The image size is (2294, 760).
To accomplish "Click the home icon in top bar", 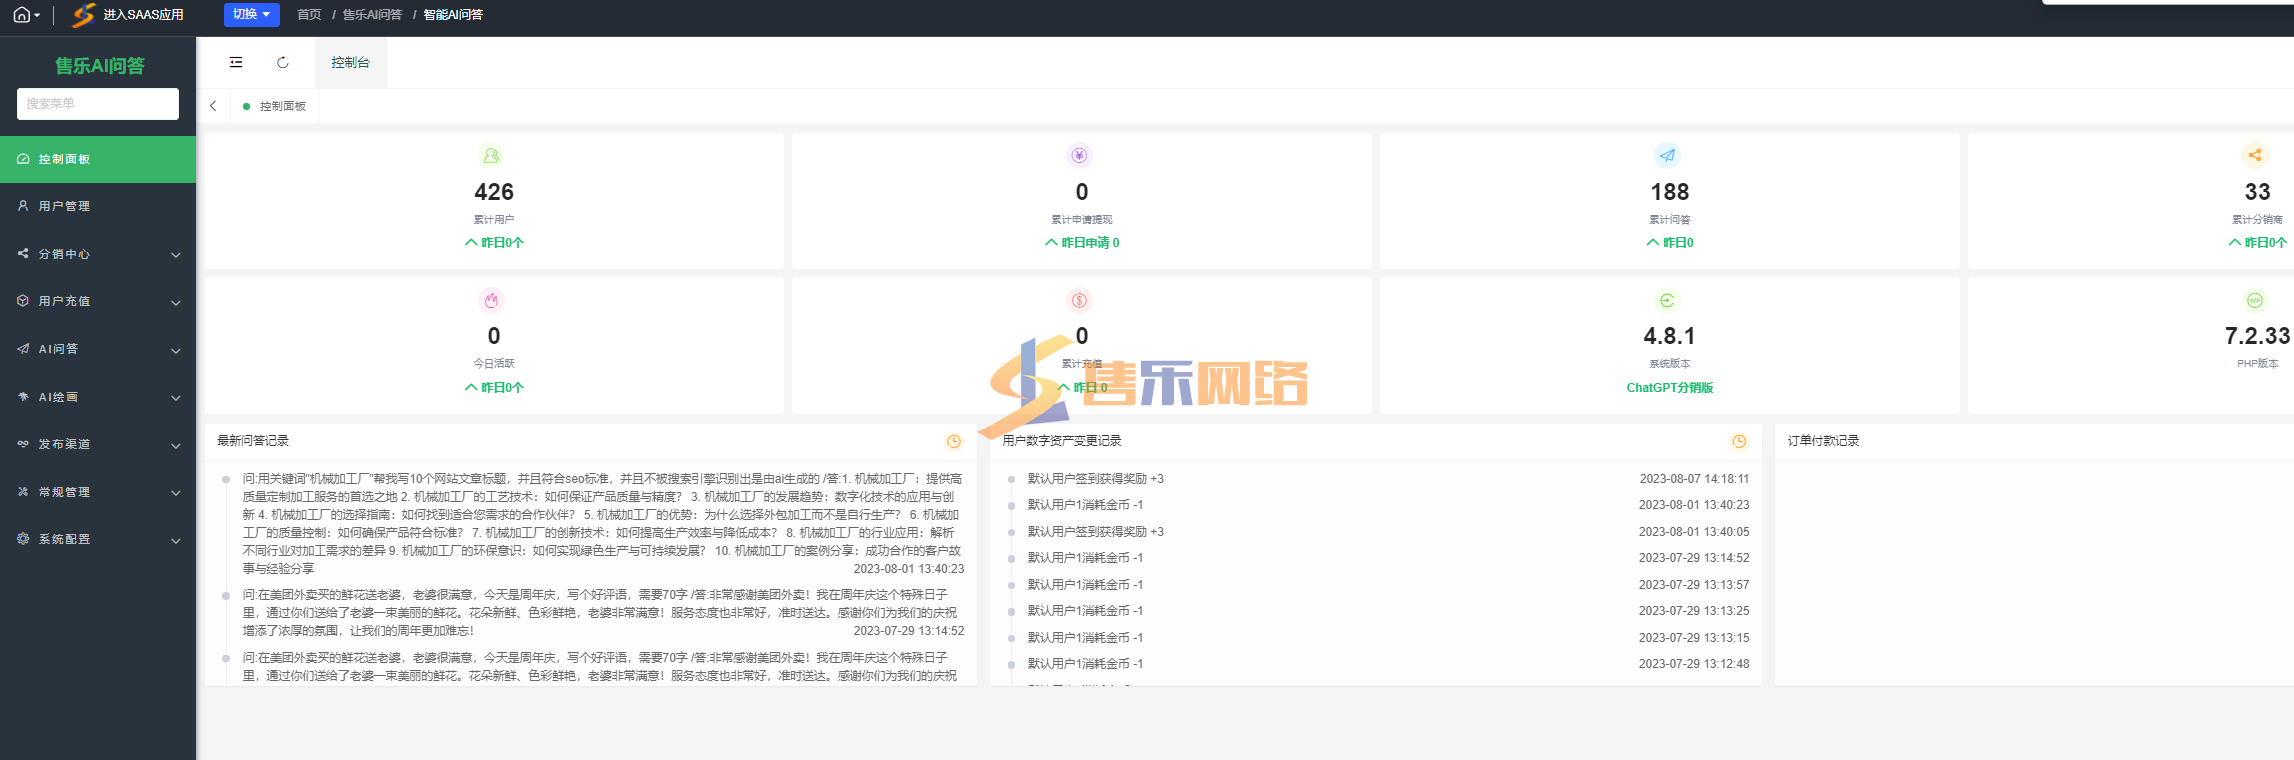I will coord(21,15).
